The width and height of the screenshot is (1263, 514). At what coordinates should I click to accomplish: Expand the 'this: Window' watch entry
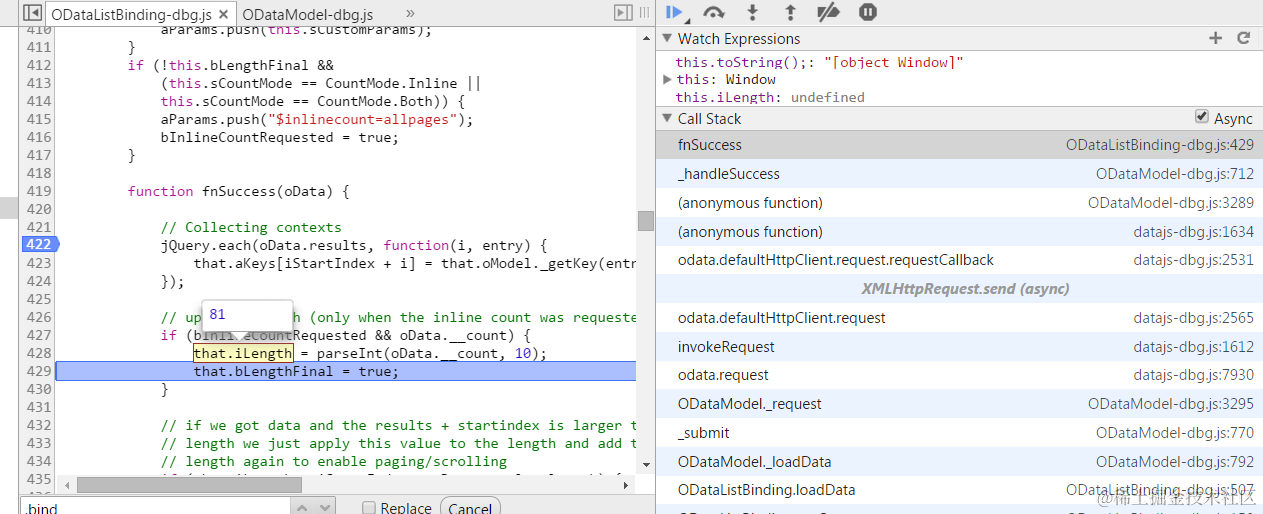(x=667, y=79)
